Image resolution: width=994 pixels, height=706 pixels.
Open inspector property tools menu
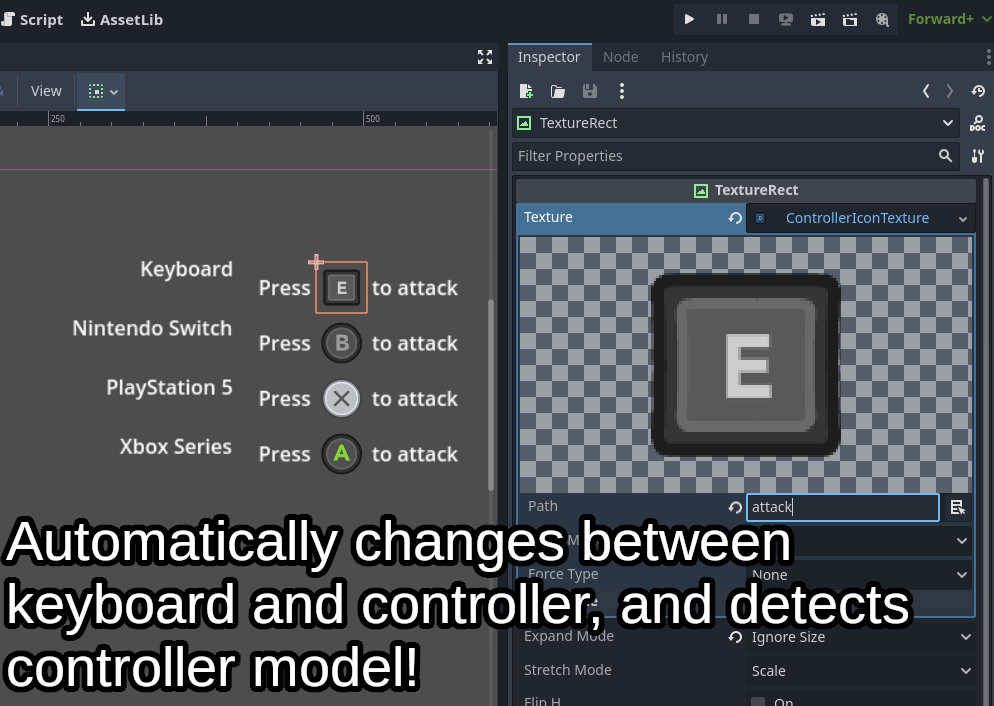tap(978, 156)
